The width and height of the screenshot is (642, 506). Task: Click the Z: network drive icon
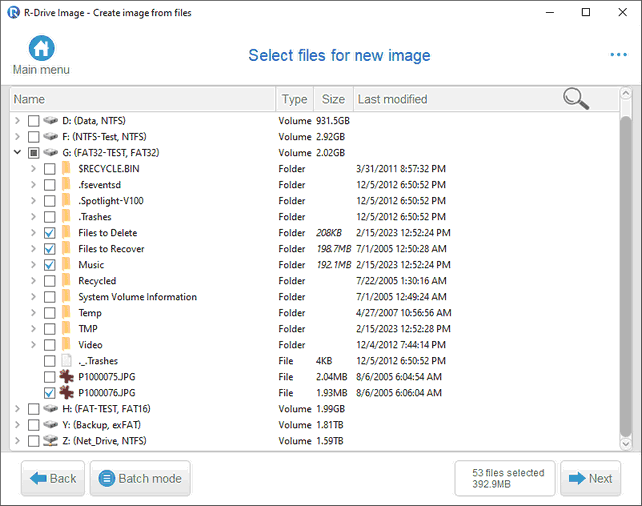tap(50, 440)
